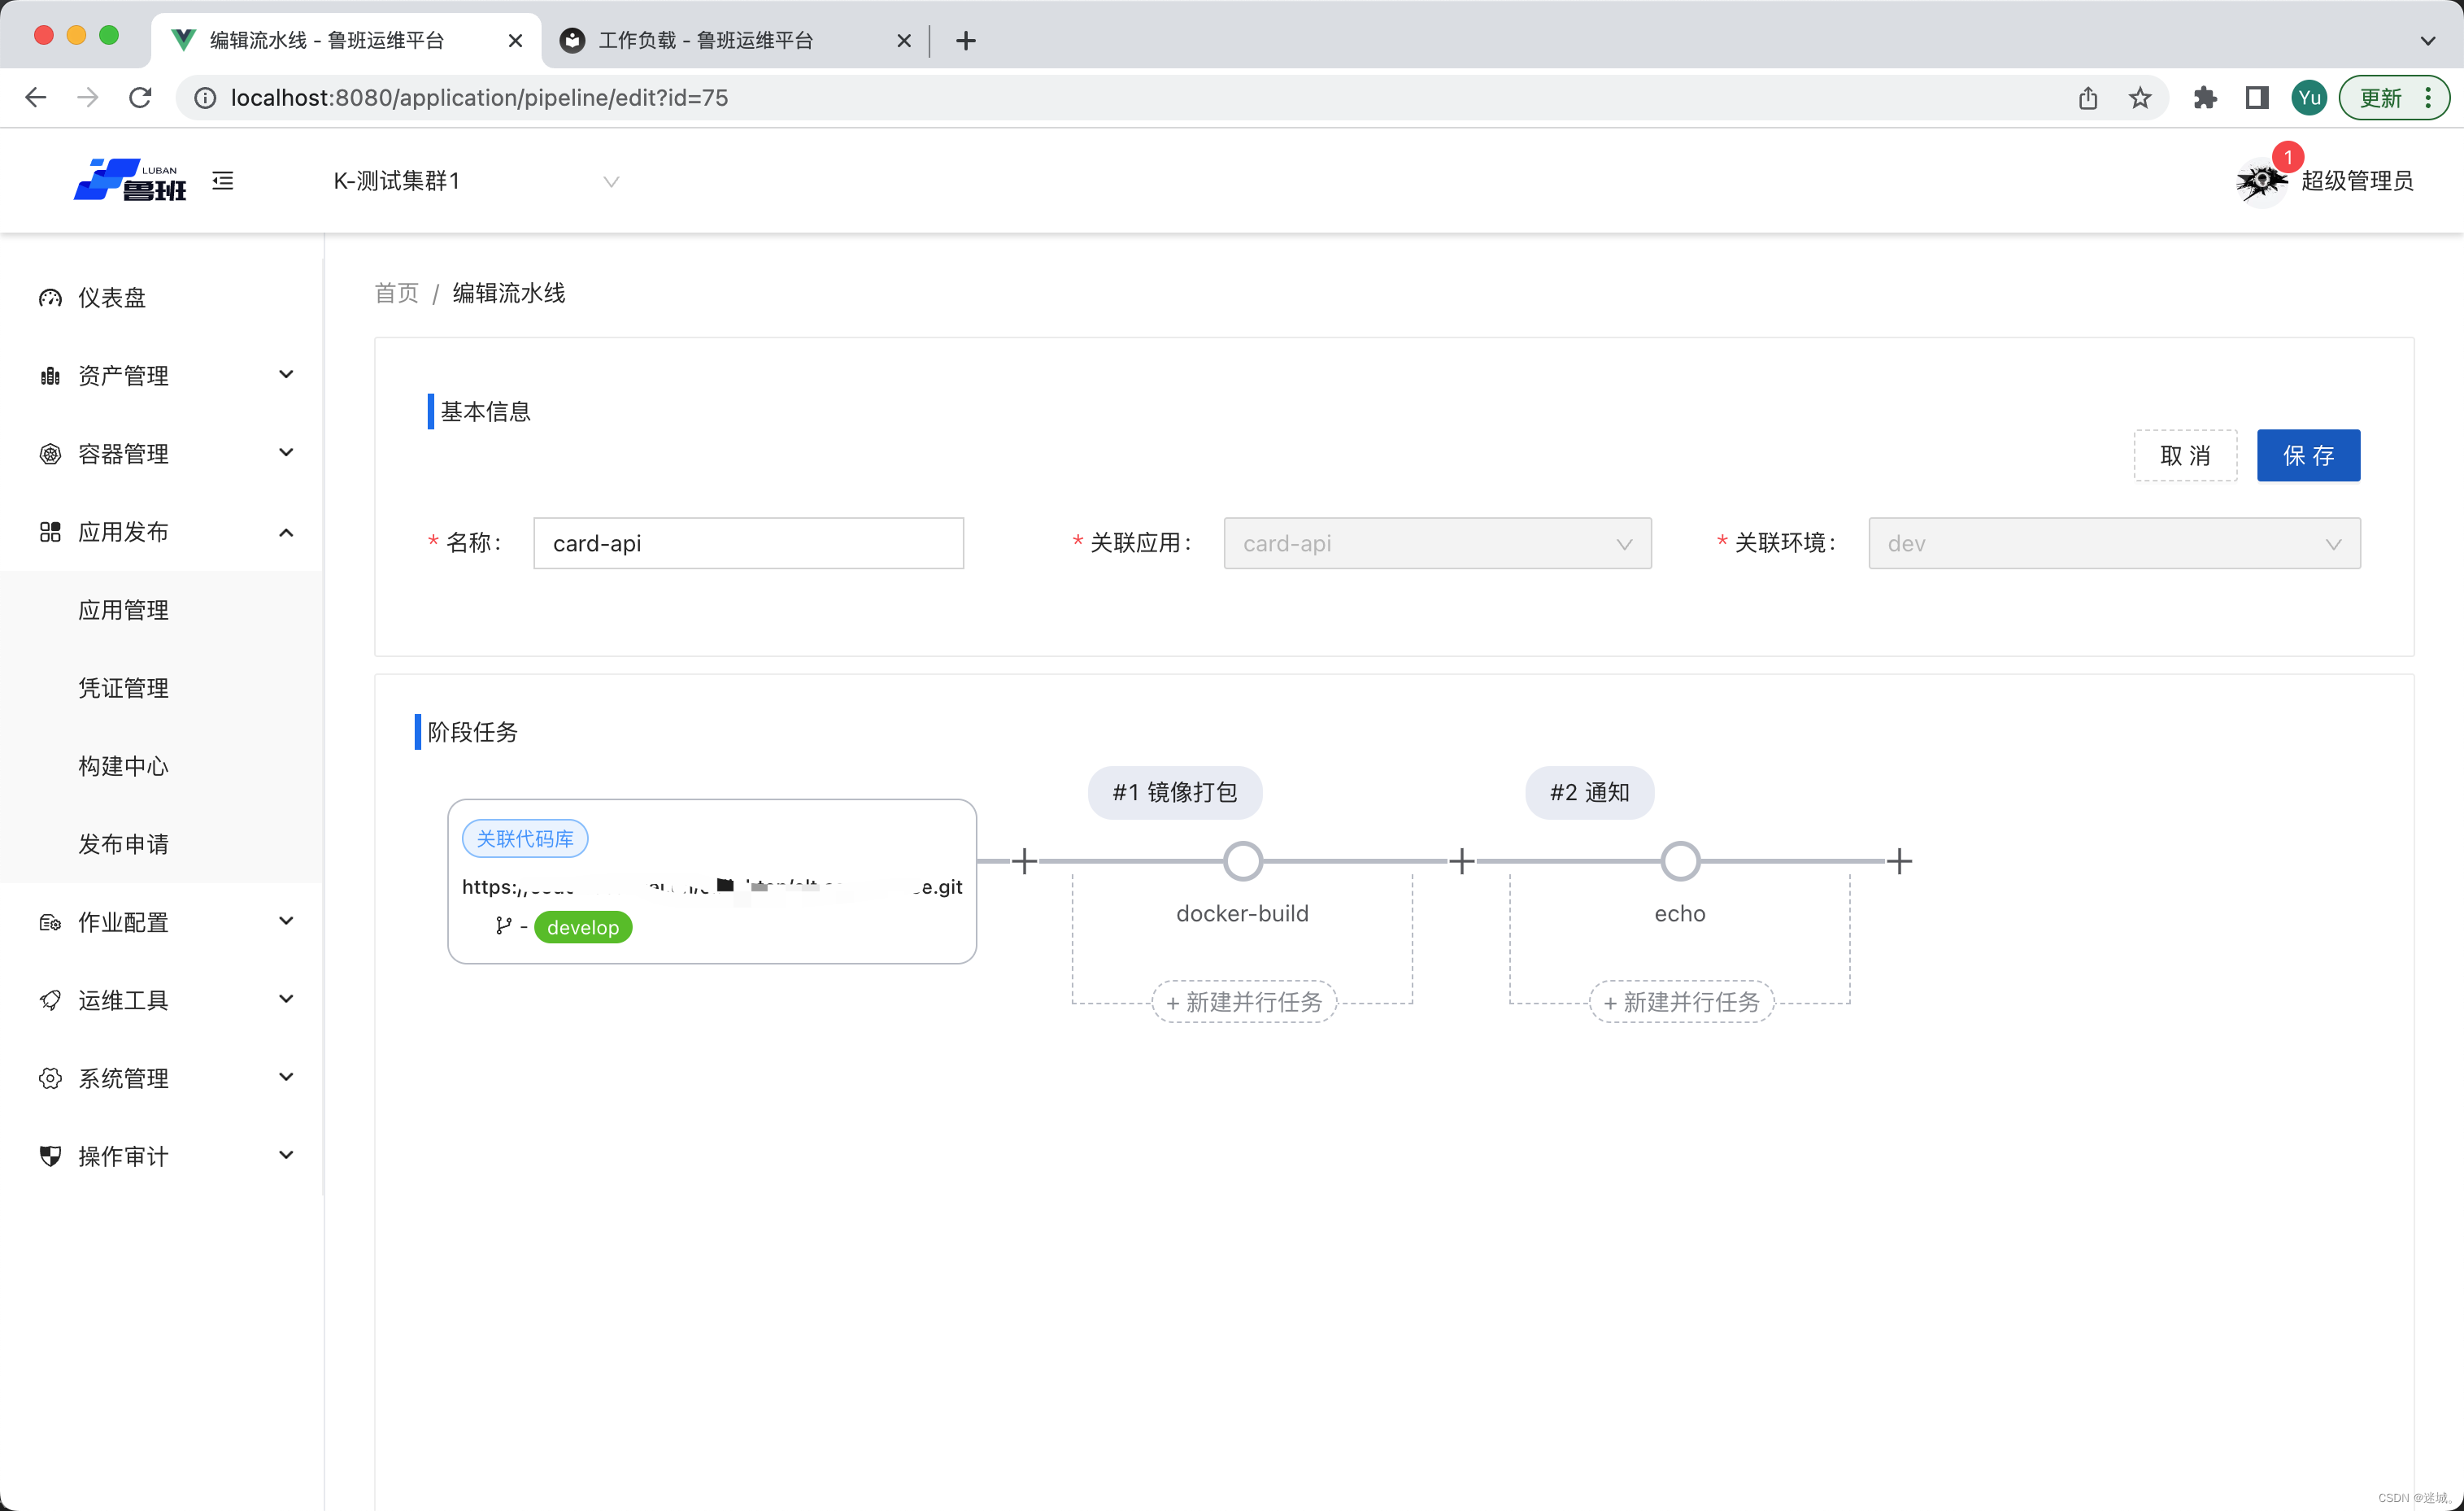Switch to the 工作负载 browser tab
Viewport: 2464px width, 1511px height.
(x=707, y=40)
